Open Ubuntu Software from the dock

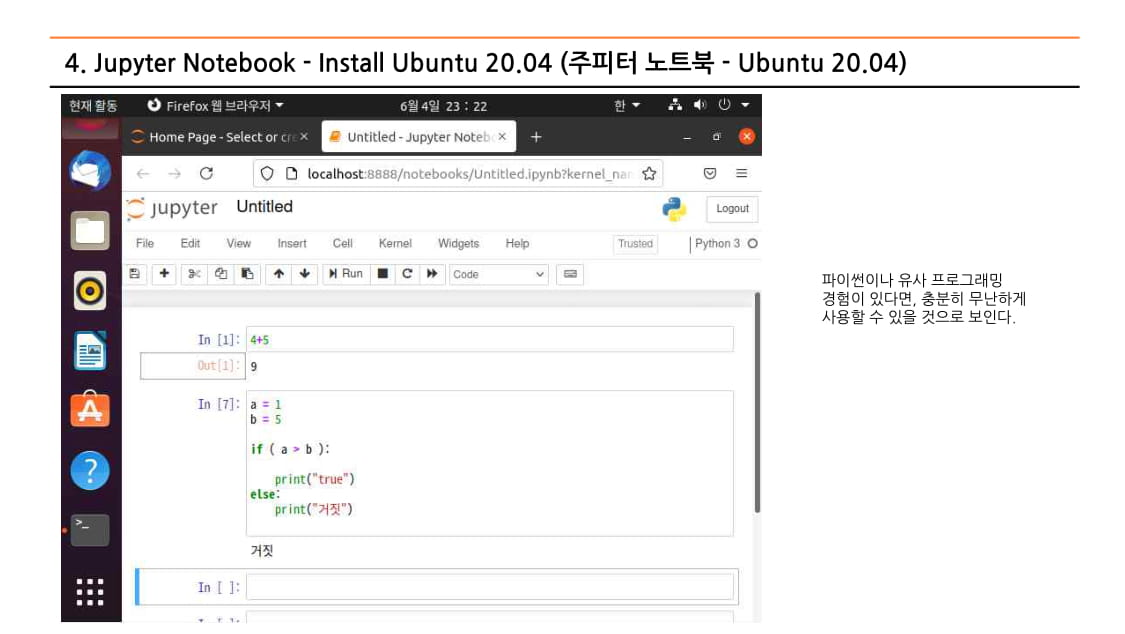click(90, 410)
